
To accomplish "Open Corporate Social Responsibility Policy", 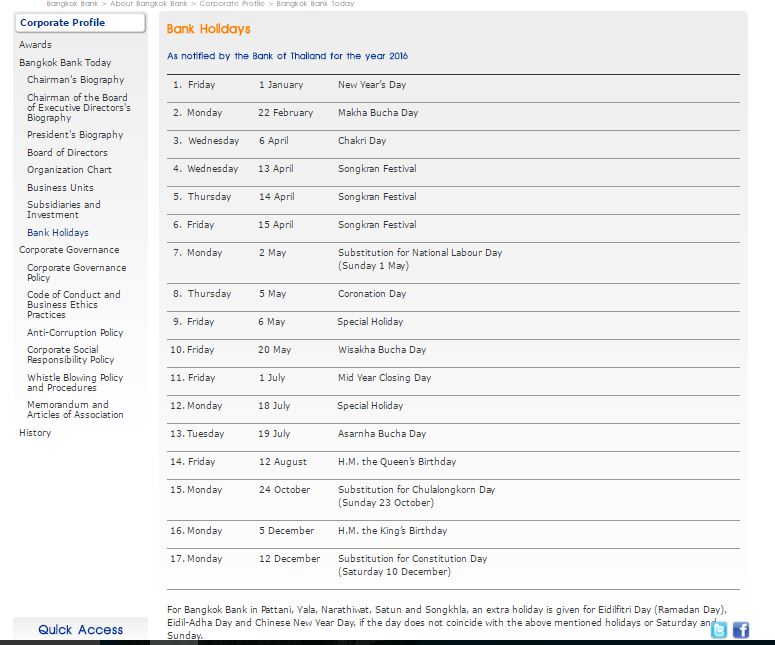I will click(x=71, y=354).
